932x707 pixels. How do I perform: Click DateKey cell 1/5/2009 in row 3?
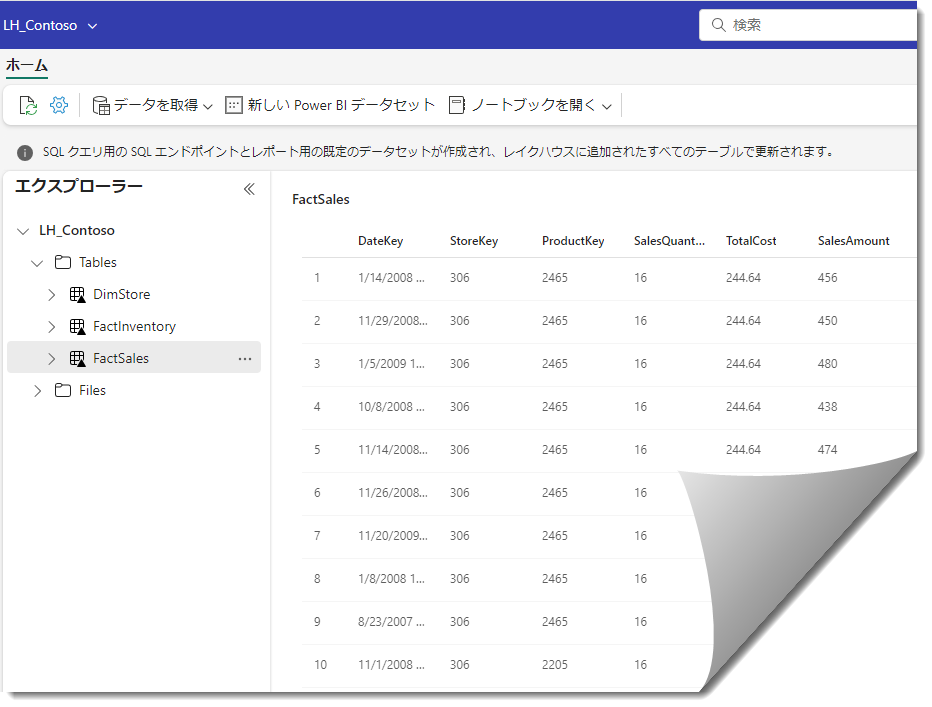pyautogui.click(x=391, y=364)
